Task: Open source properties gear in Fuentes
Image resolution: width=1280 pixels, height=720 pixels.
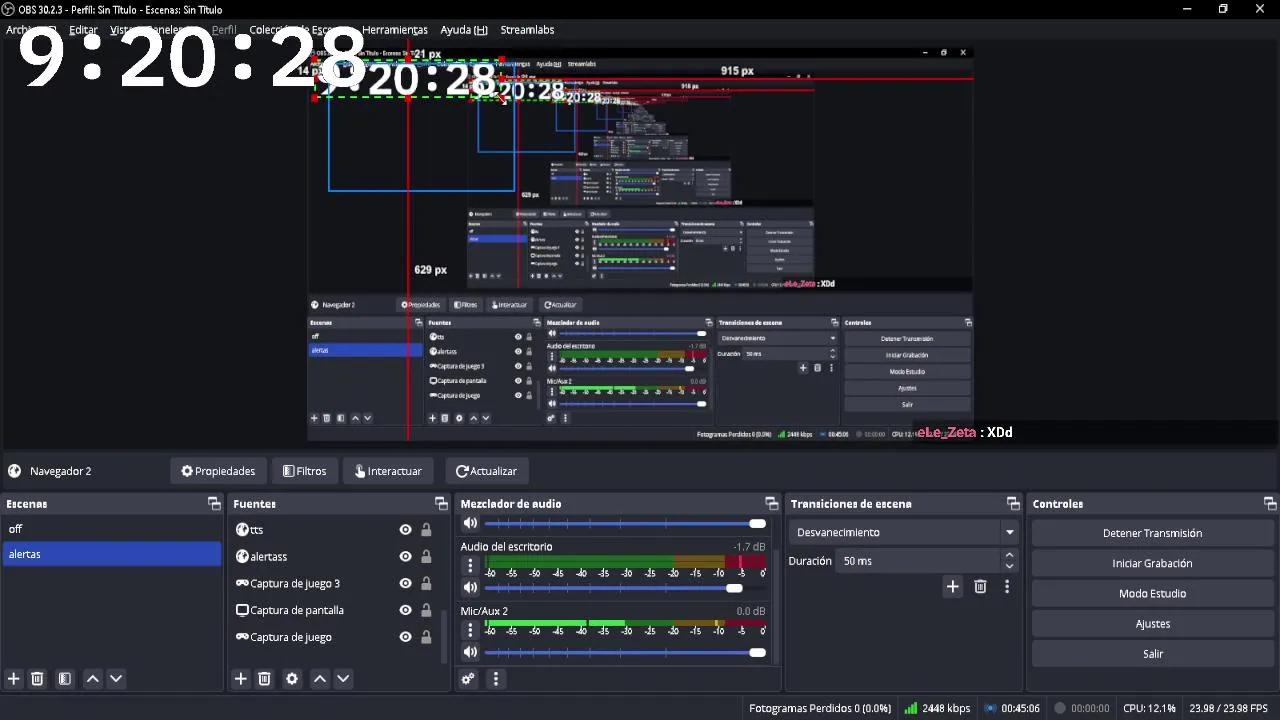Action: pyautogui.click(x=292, y=679)
